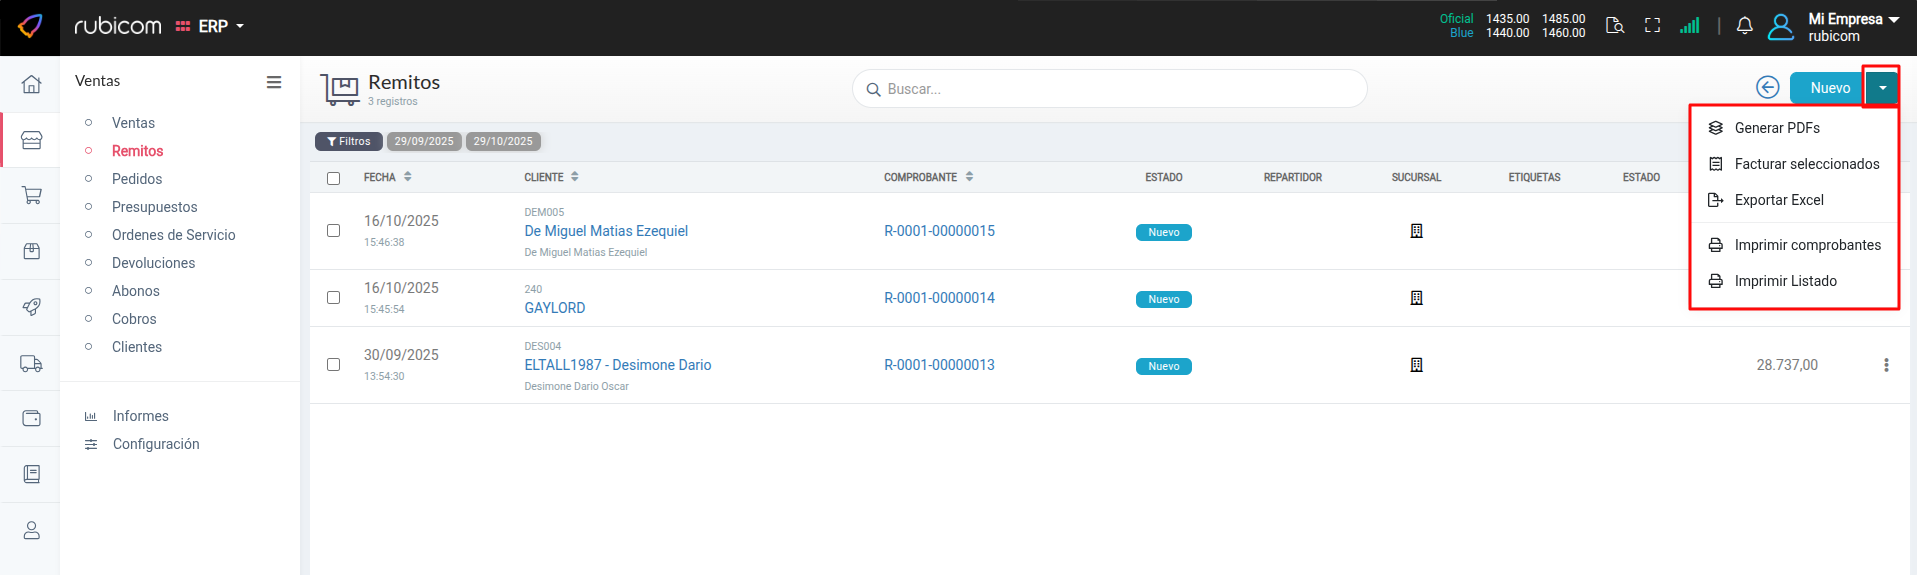
Task: Open the shopping cart sidebar icon
Action: (31, 195)
